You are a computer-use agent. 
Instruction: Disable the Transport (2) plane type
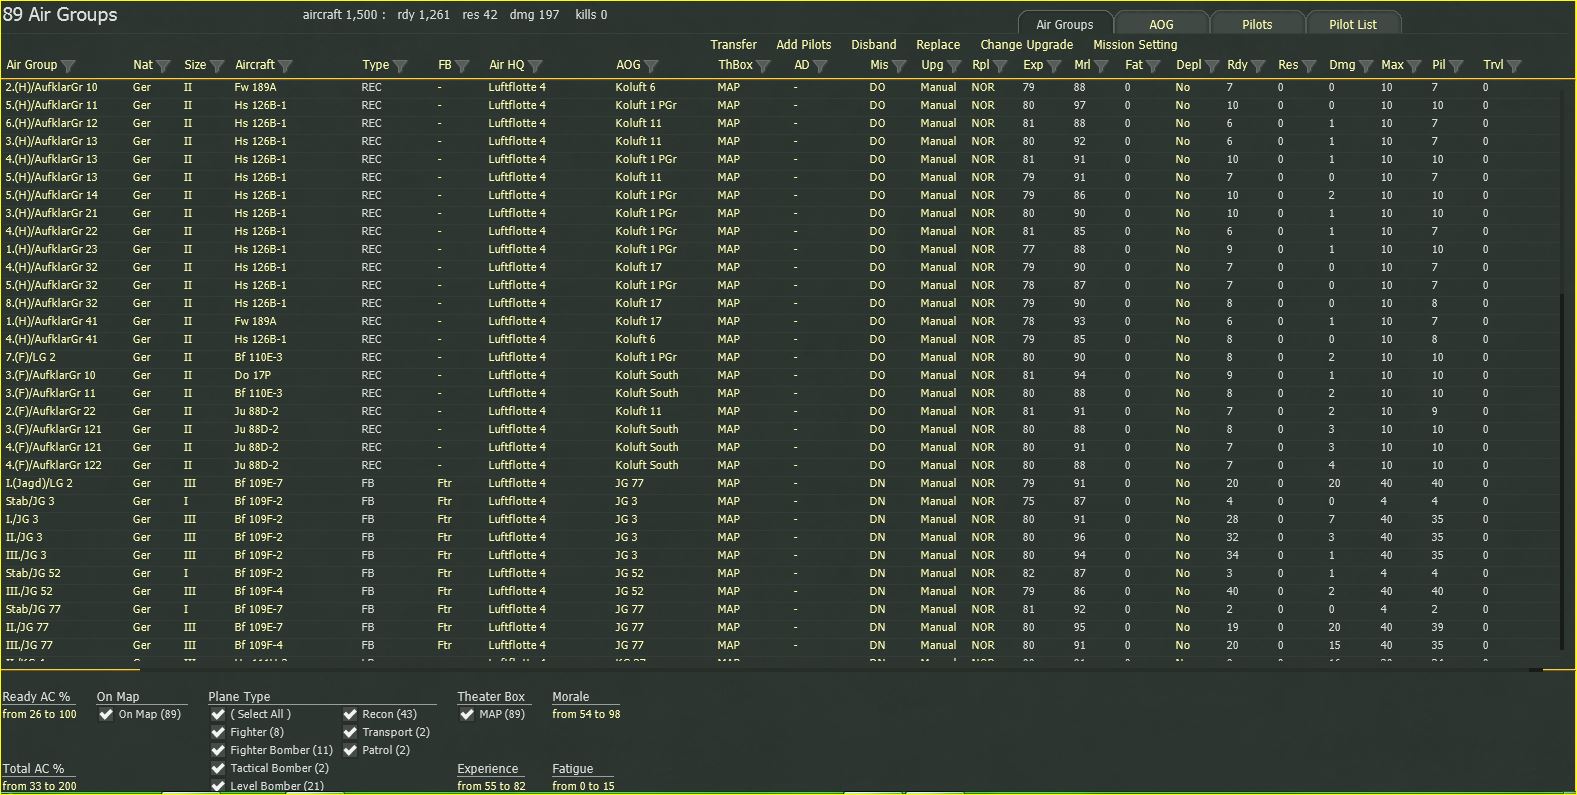350,733
